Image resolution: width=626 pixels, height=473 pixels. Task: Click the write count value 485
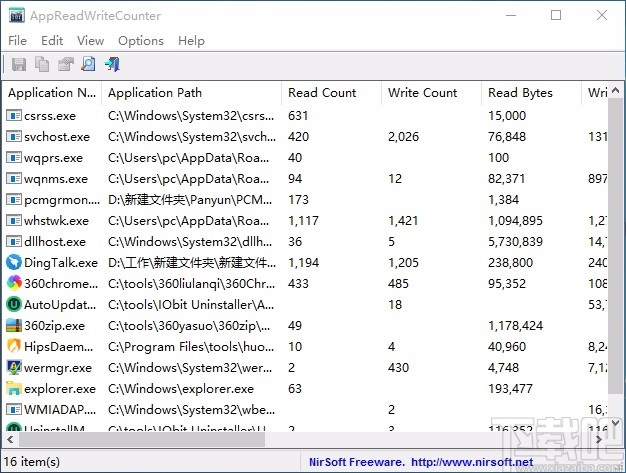click(398, 283)
